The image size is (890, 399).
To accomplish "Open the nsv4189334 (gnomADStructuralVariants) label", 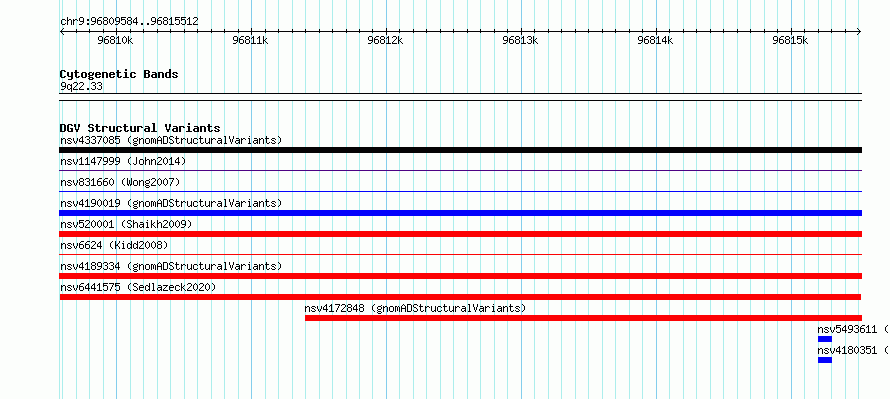I will pos(171,266).
